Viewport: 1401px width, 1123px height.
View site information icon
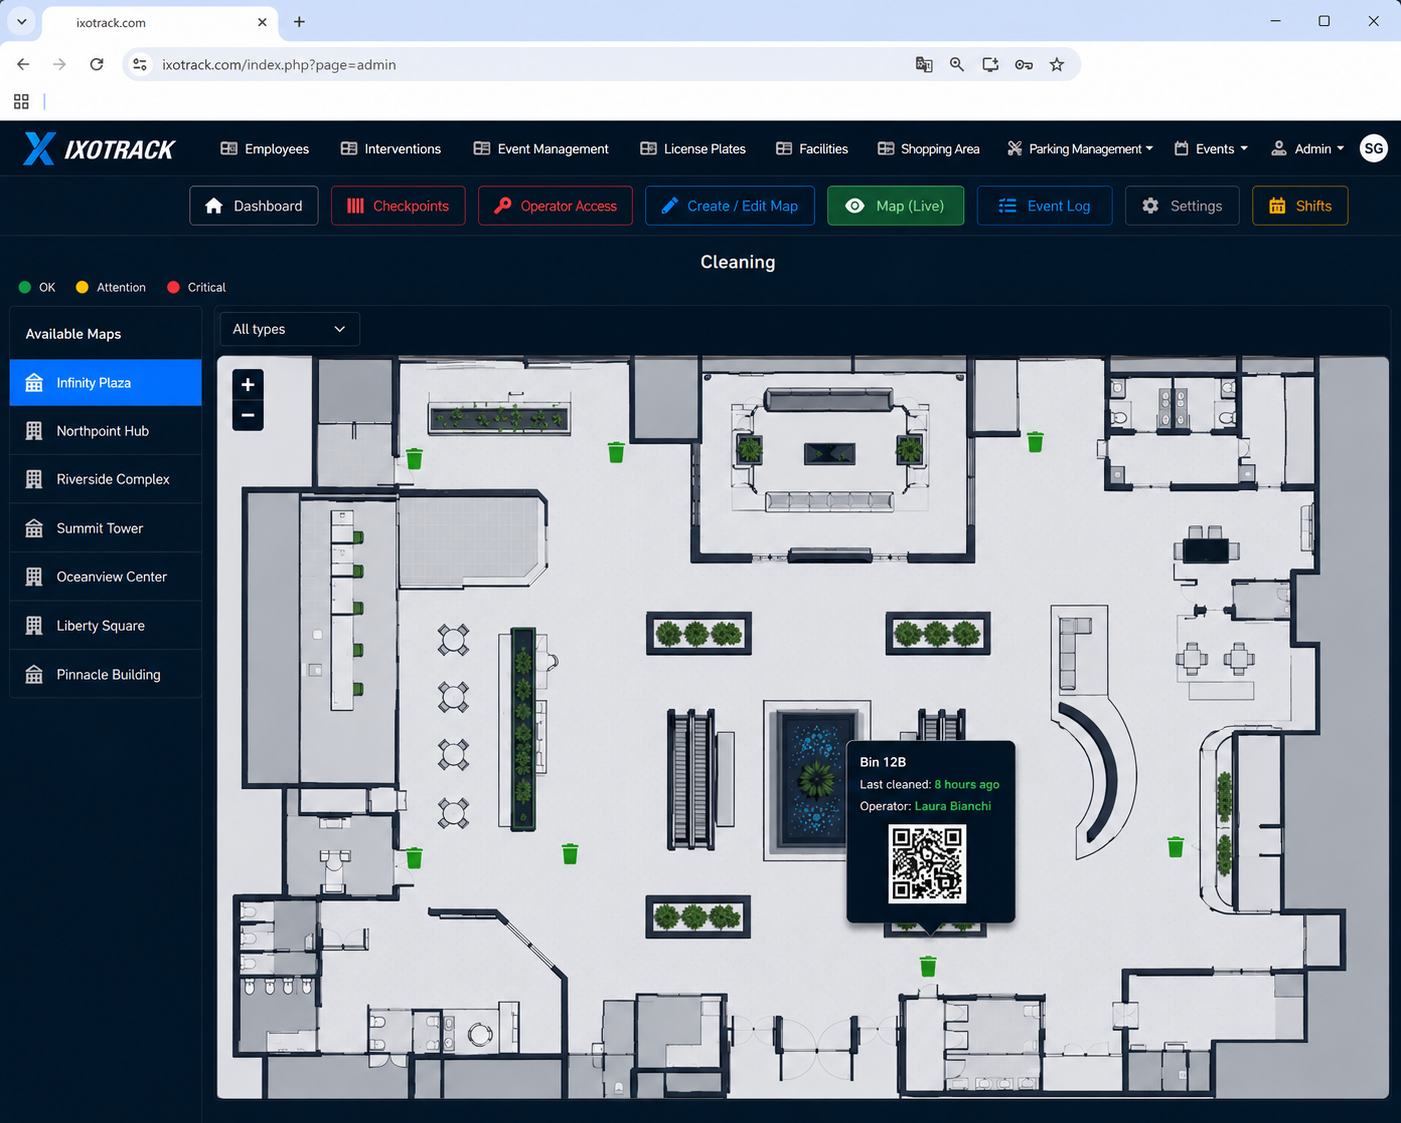(x=140, y=64)
